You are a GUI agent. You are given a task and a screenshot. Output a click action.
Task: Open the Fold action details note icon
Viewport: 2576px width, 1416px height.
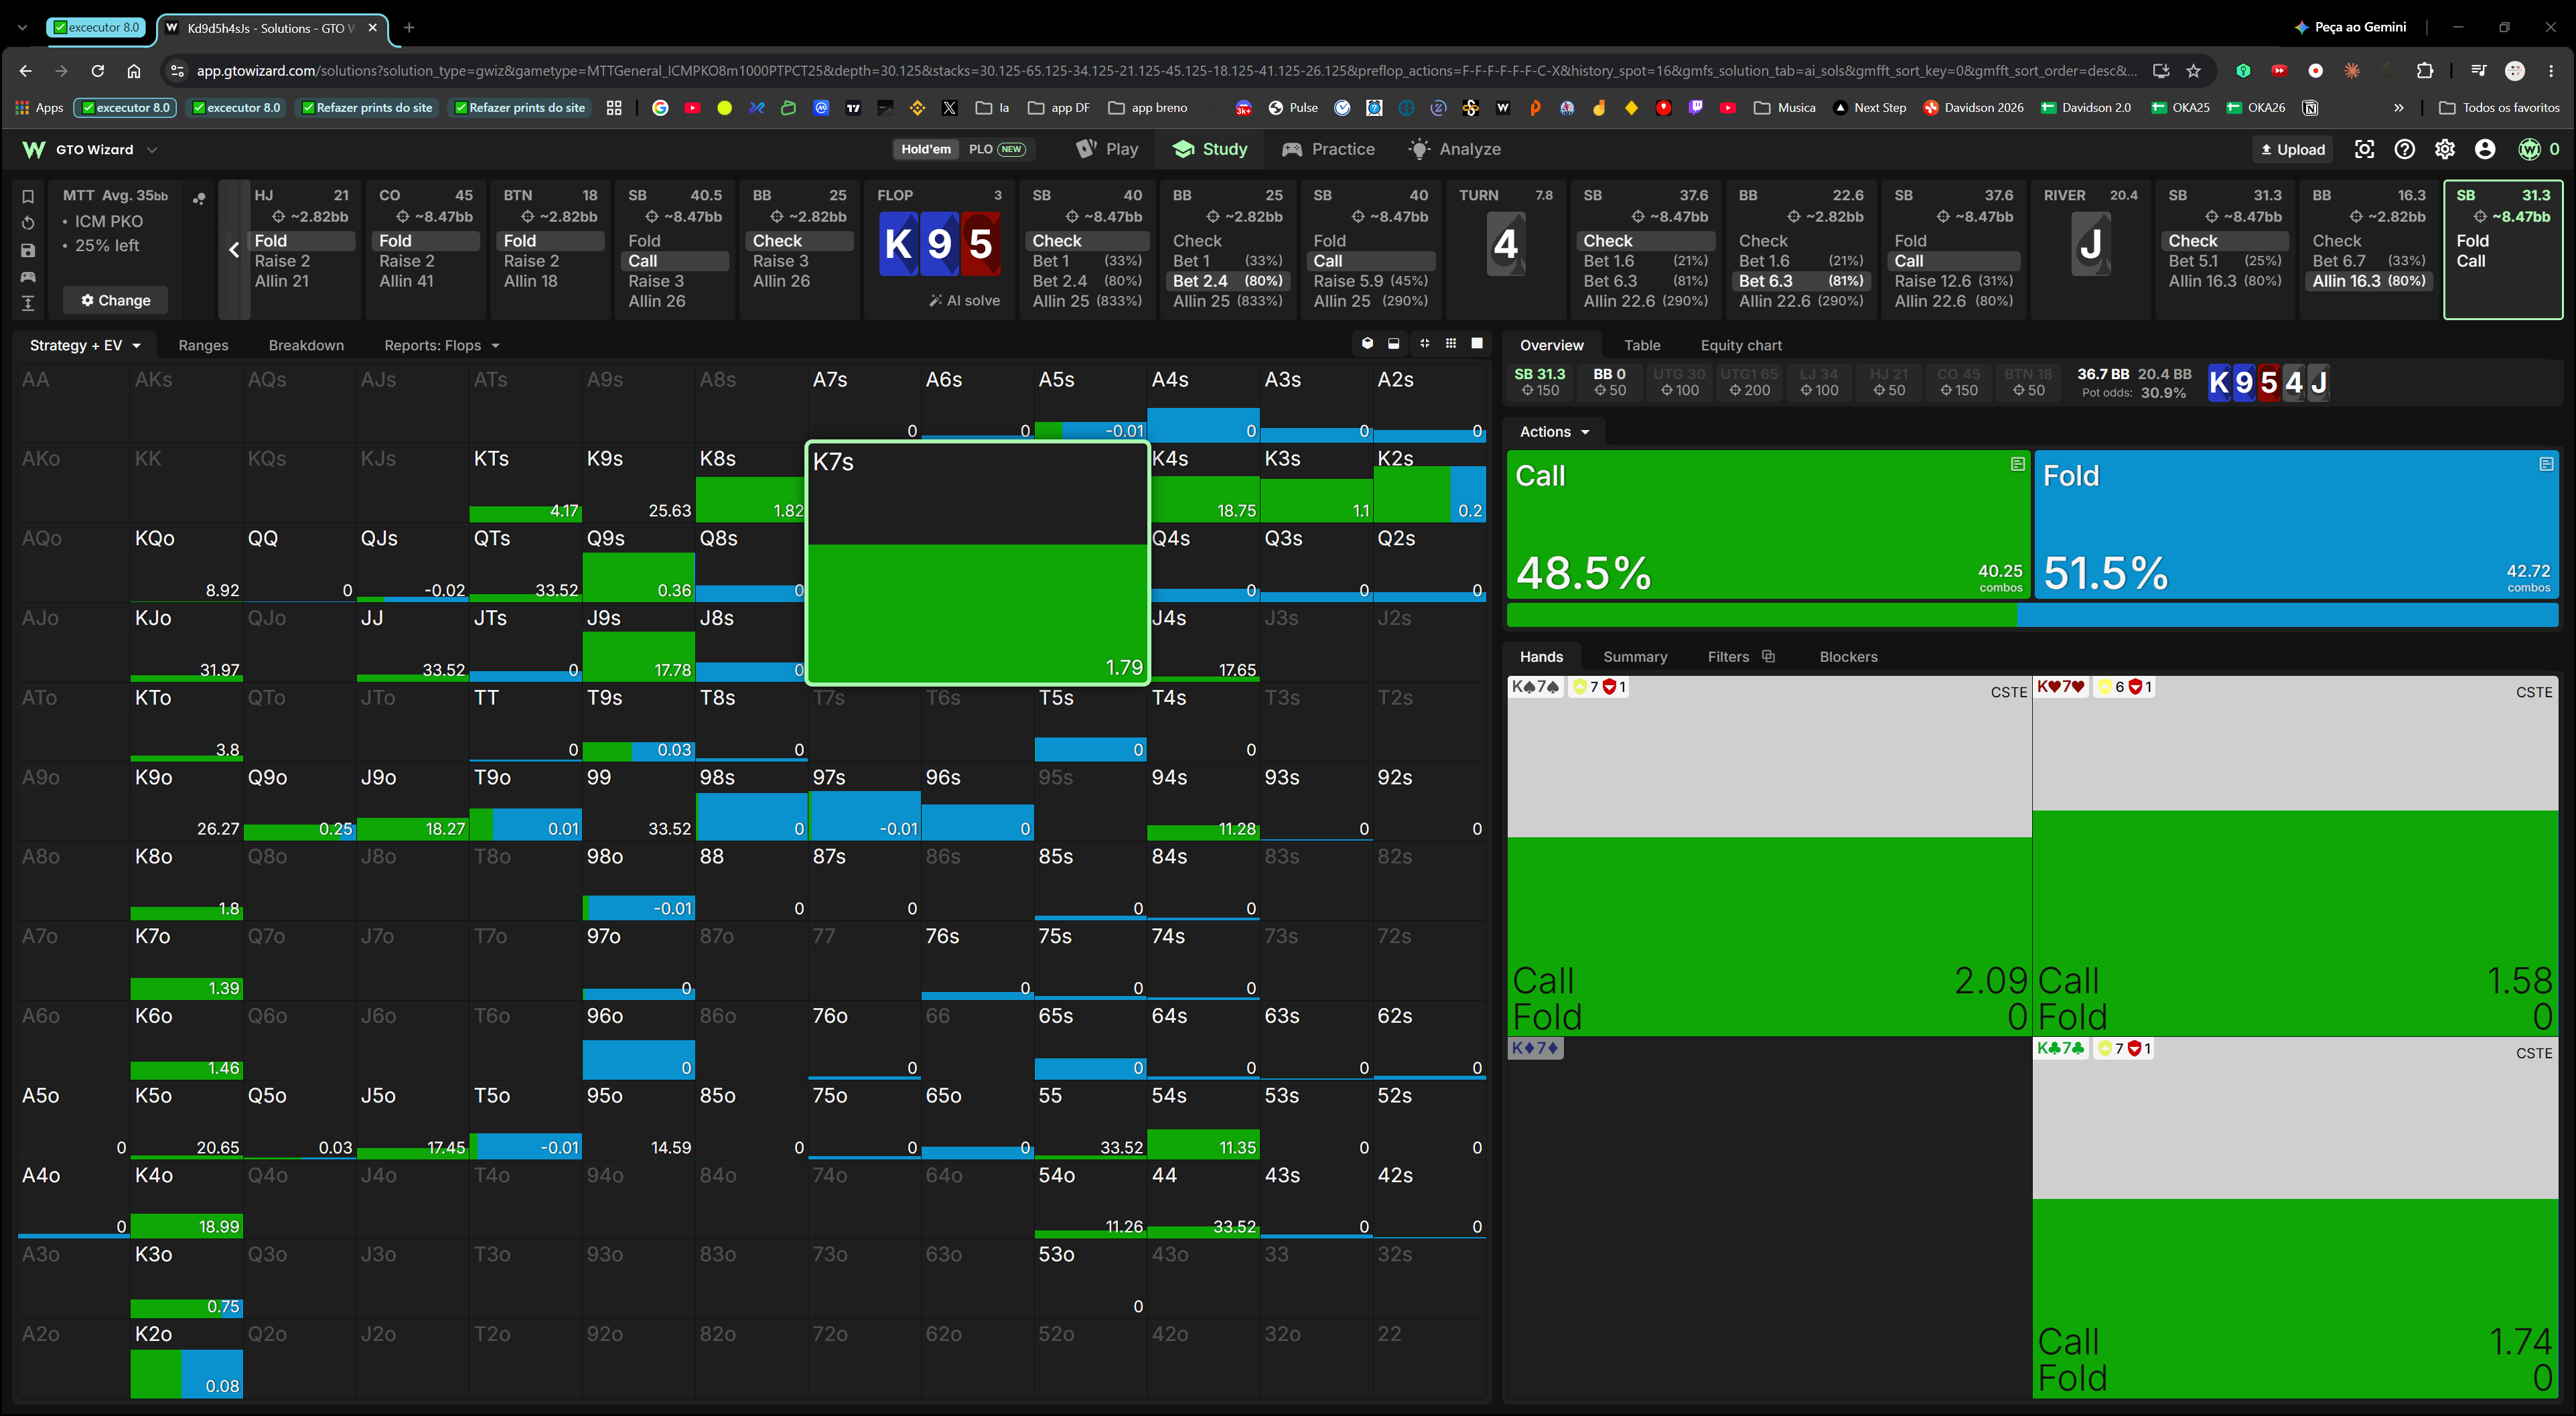click(2545, 464)
